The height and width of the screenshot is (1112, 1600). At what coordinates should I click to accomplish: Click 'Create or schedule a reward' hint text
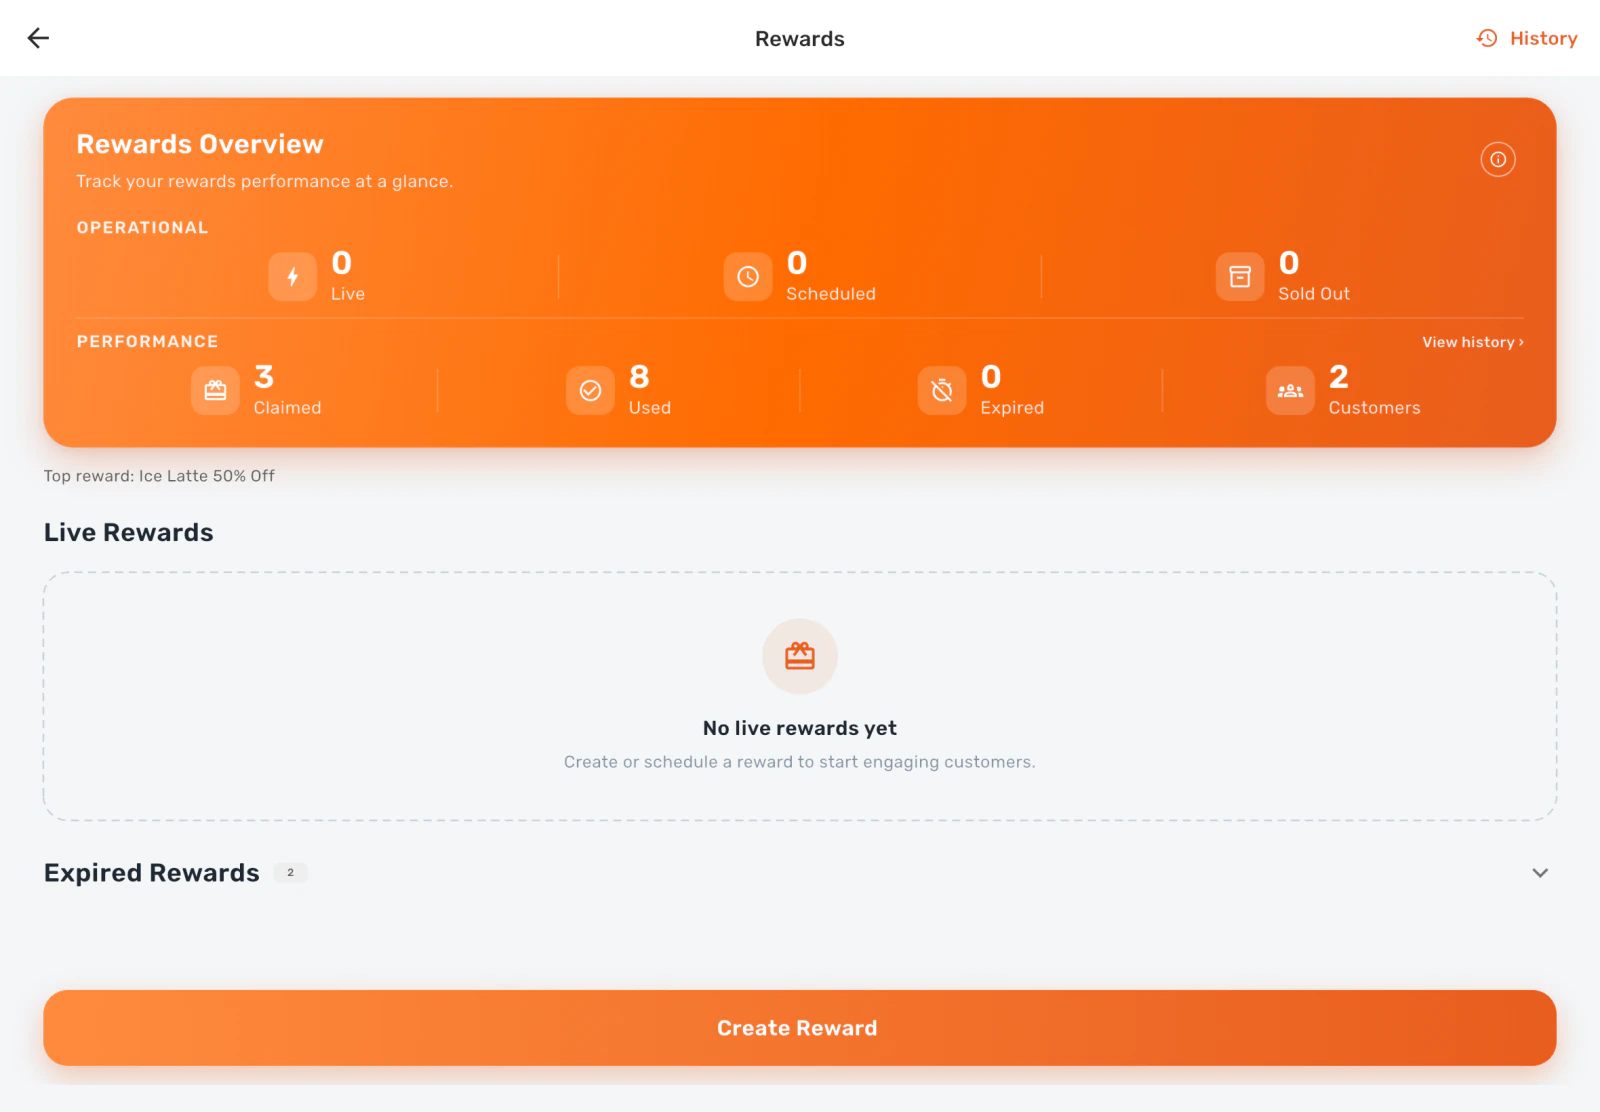click(x=800, y=762)
